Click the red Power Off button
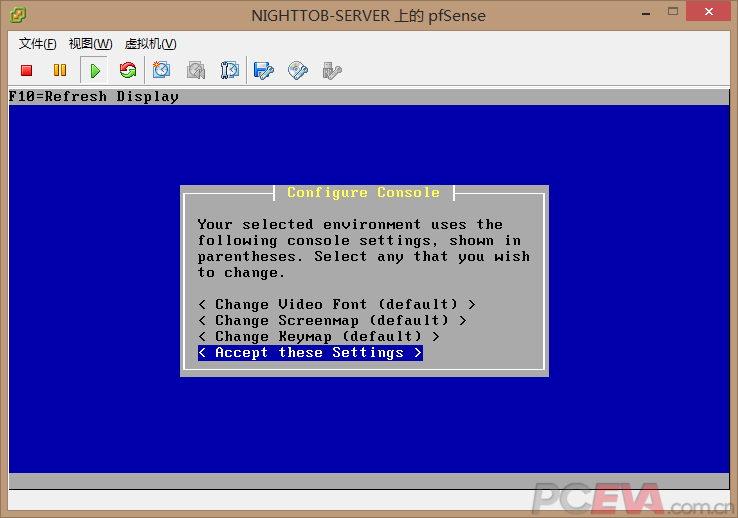 coord(27,70)
